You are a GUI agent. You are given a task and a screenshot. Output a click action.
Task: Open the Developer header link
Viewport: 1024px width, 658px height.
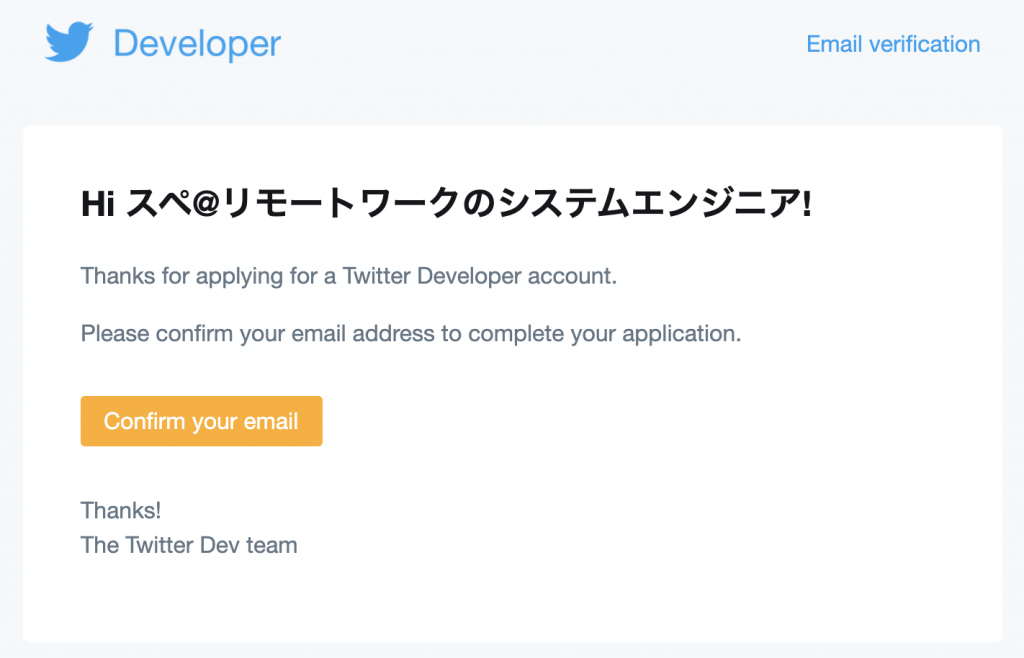(x=197, y=44)
